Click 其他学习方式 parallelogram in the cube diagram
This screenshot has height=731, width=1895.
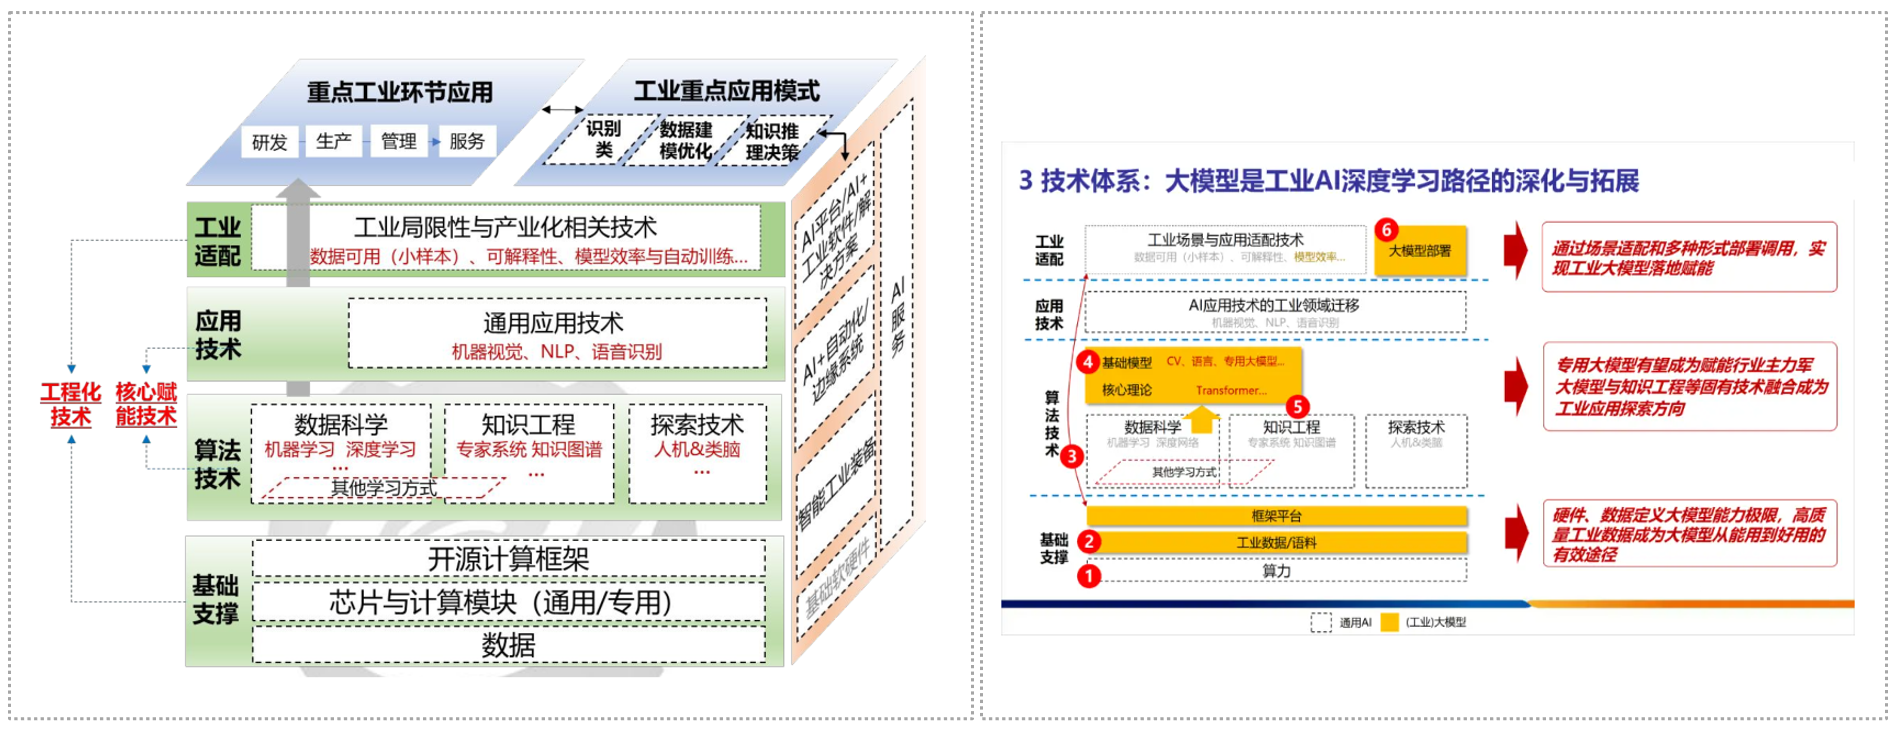tap(384, 487)
